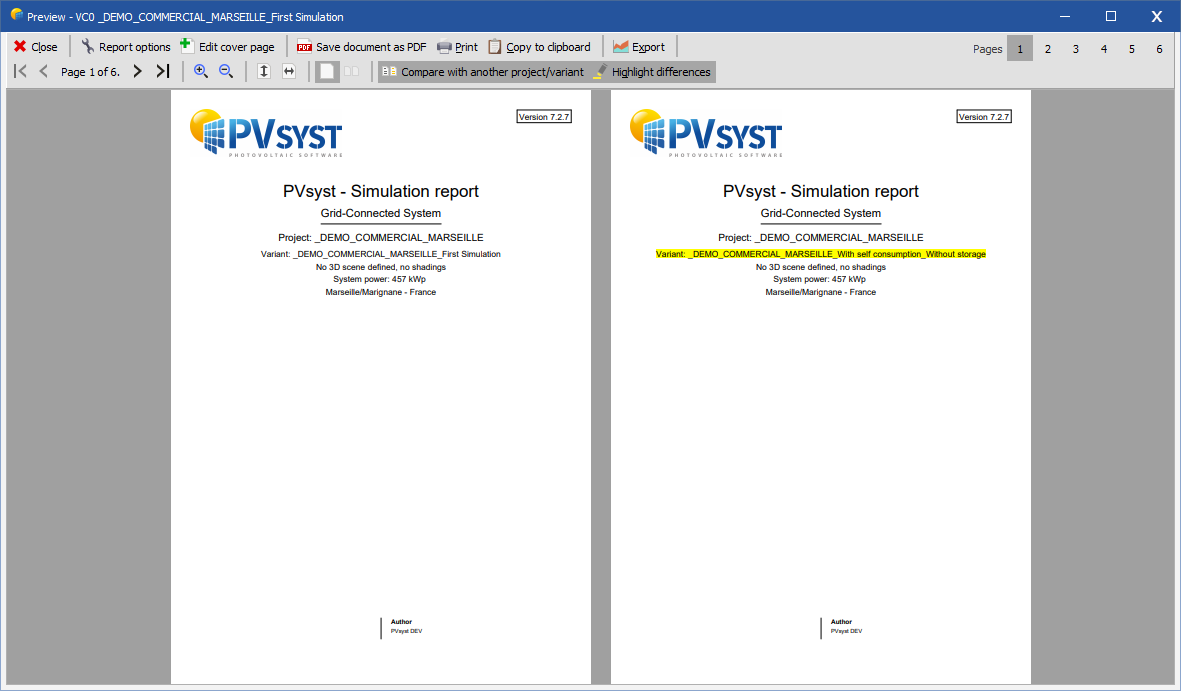
Task: Export the report
Action: coord(639,47)
